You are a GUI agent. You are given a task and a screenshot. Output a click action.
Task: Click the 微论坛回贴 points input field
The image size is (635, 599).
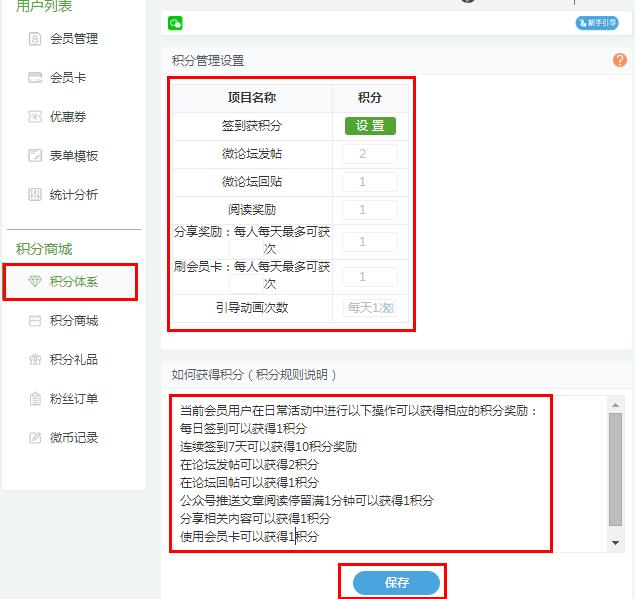[370, 182]
